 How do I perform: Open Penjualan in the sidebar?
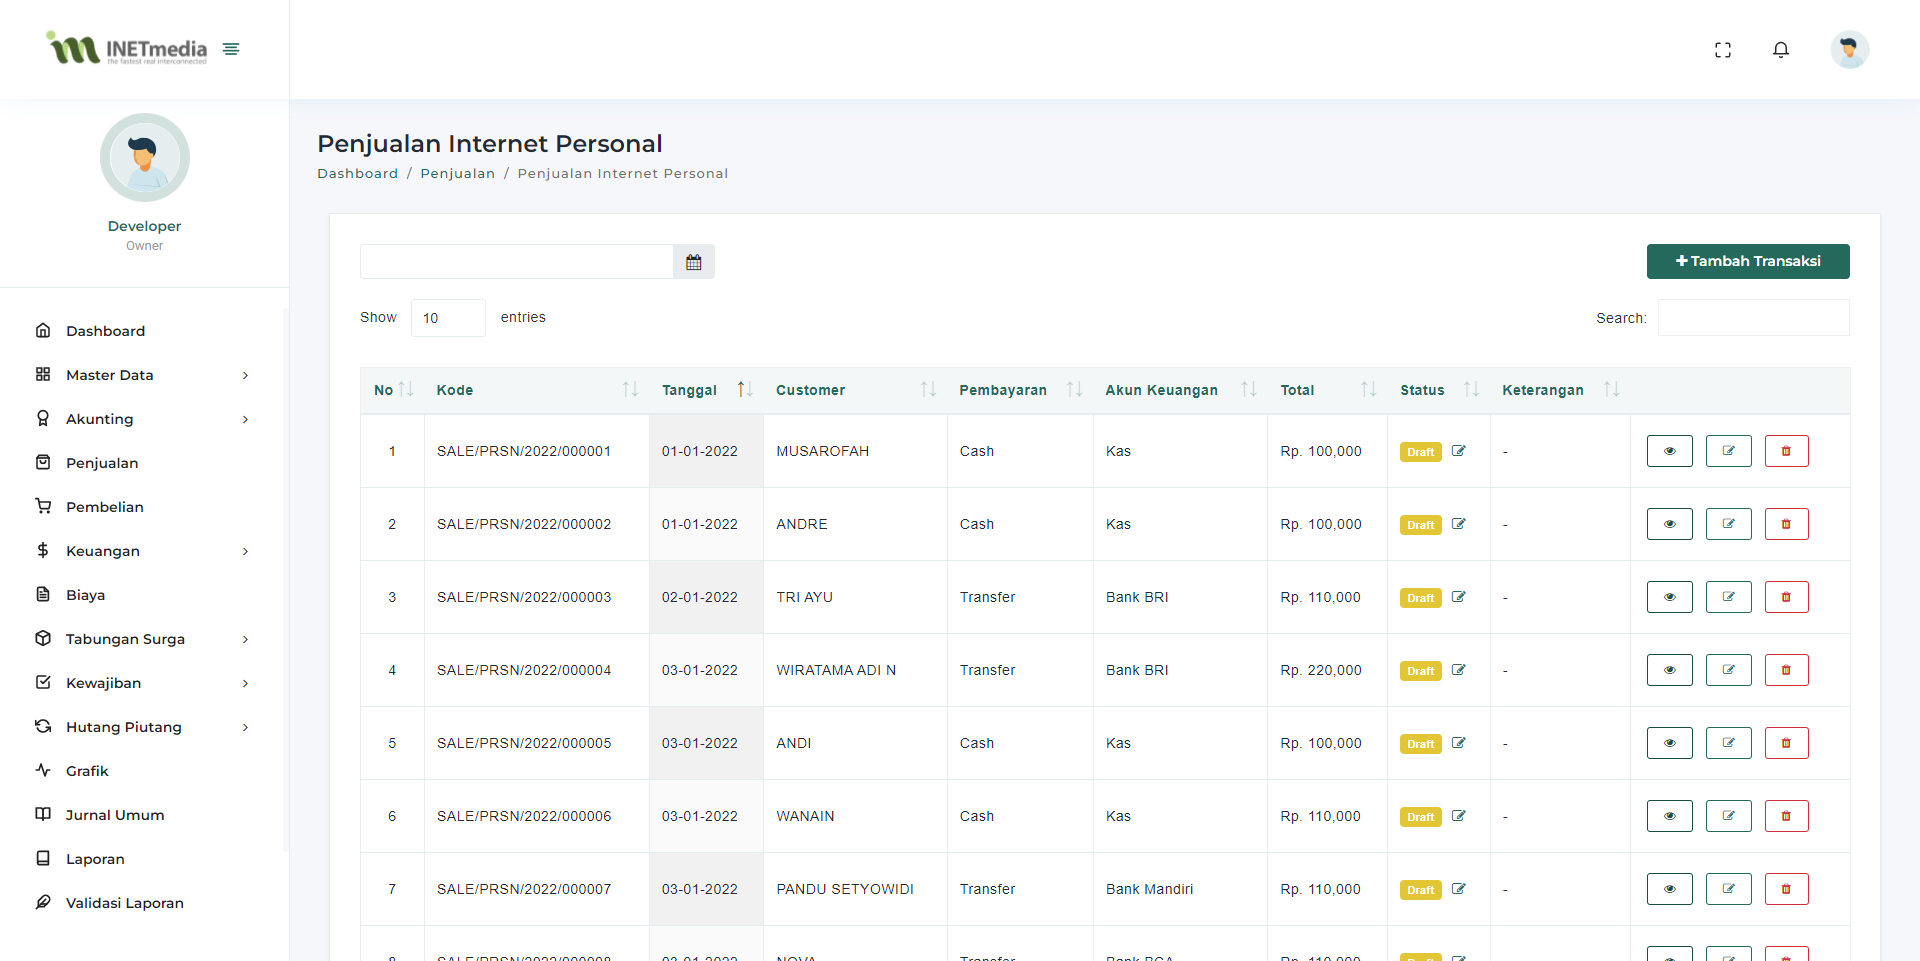(x=102, y=463)
